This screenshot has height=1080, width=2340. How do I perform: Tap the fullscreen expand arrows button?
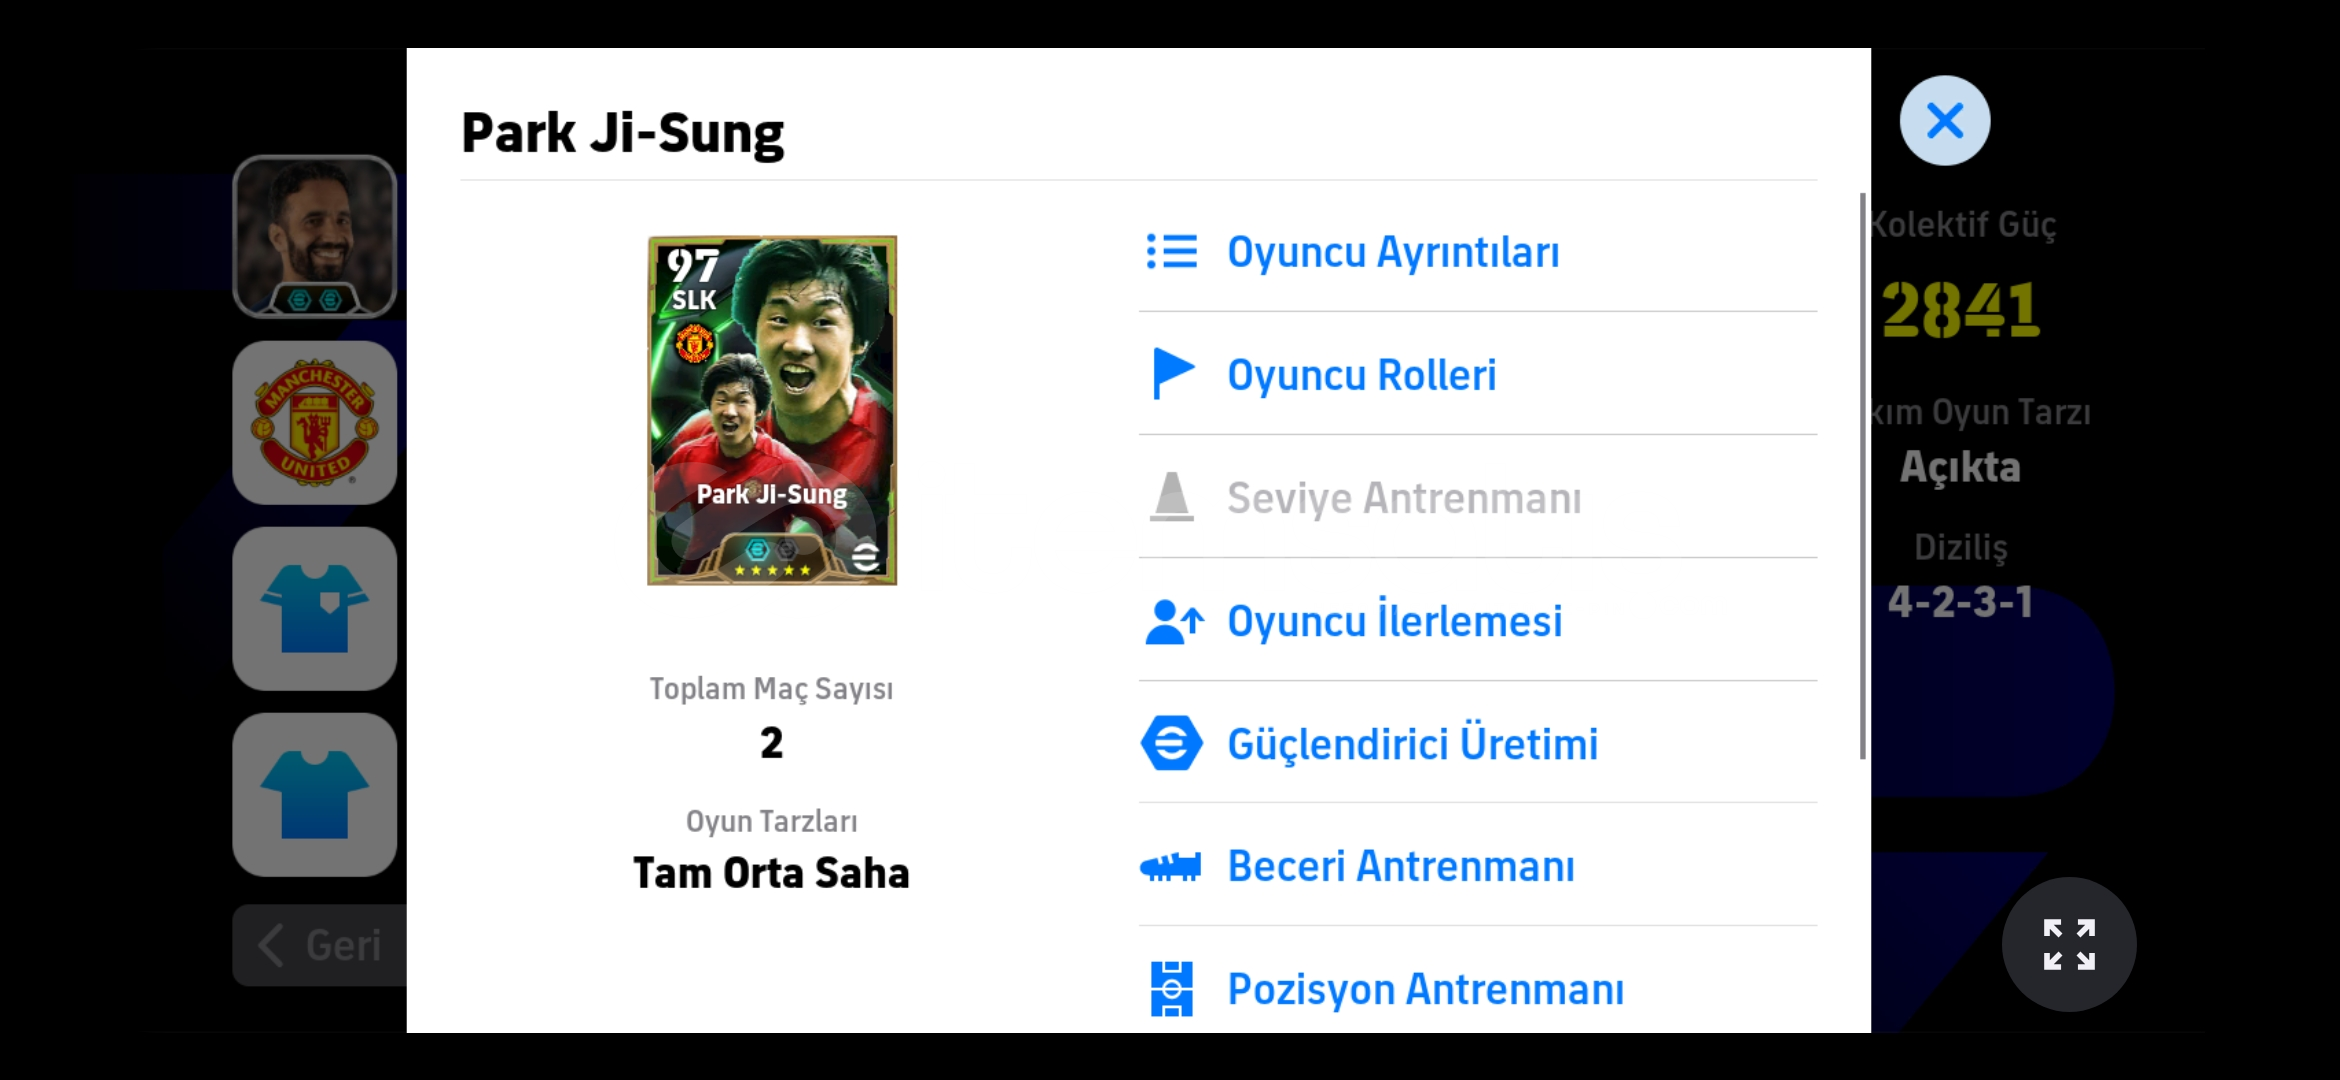tap(2069, 944)
